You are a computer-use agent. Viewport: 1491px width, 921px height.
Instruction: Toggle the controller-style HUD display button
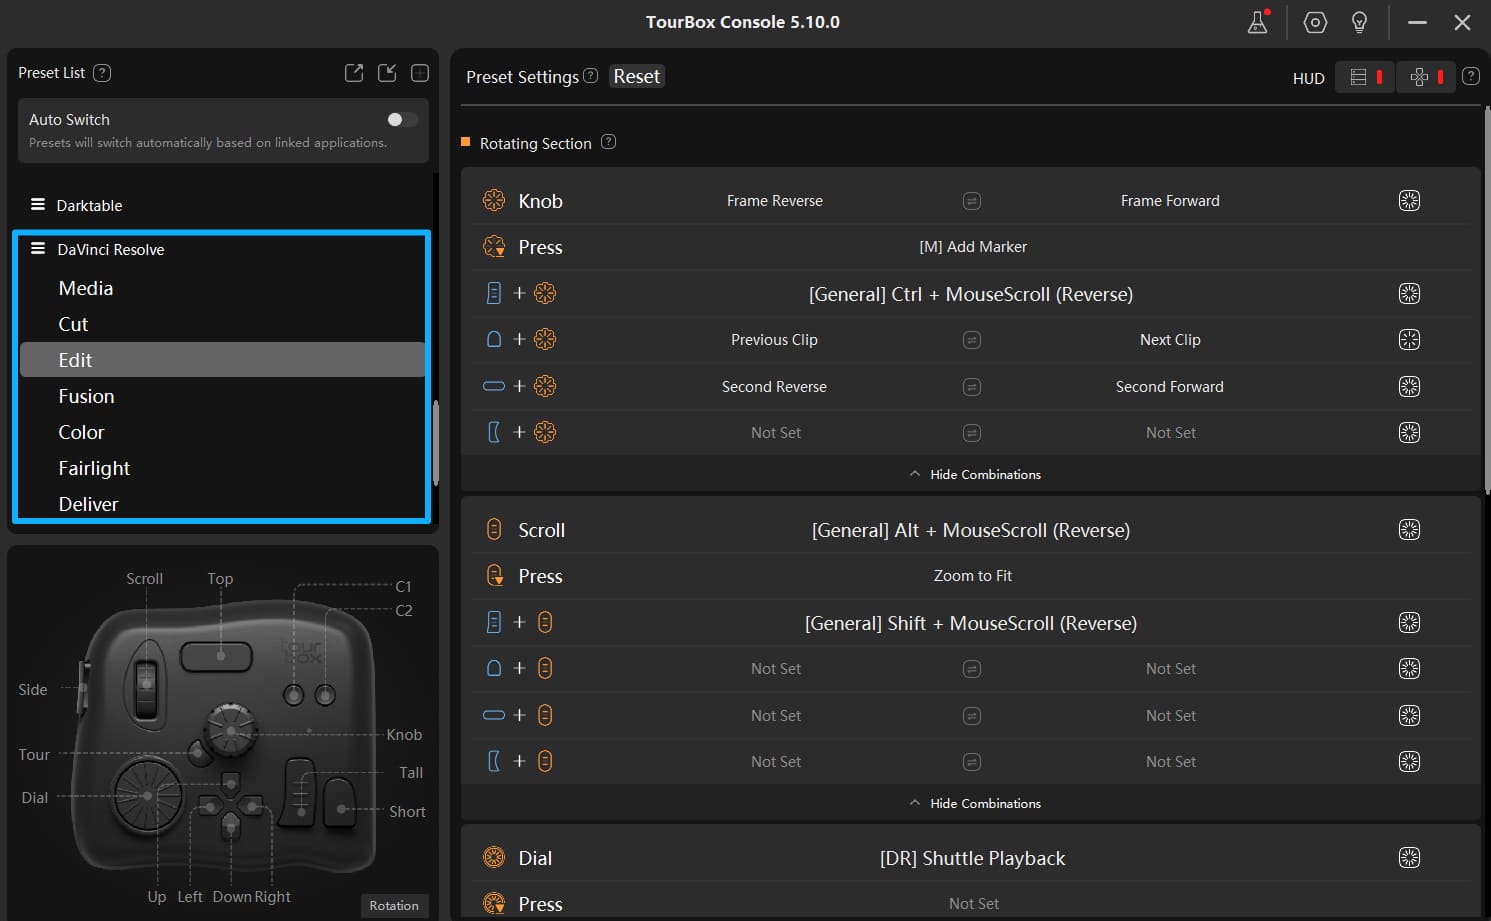[1426, 76]
